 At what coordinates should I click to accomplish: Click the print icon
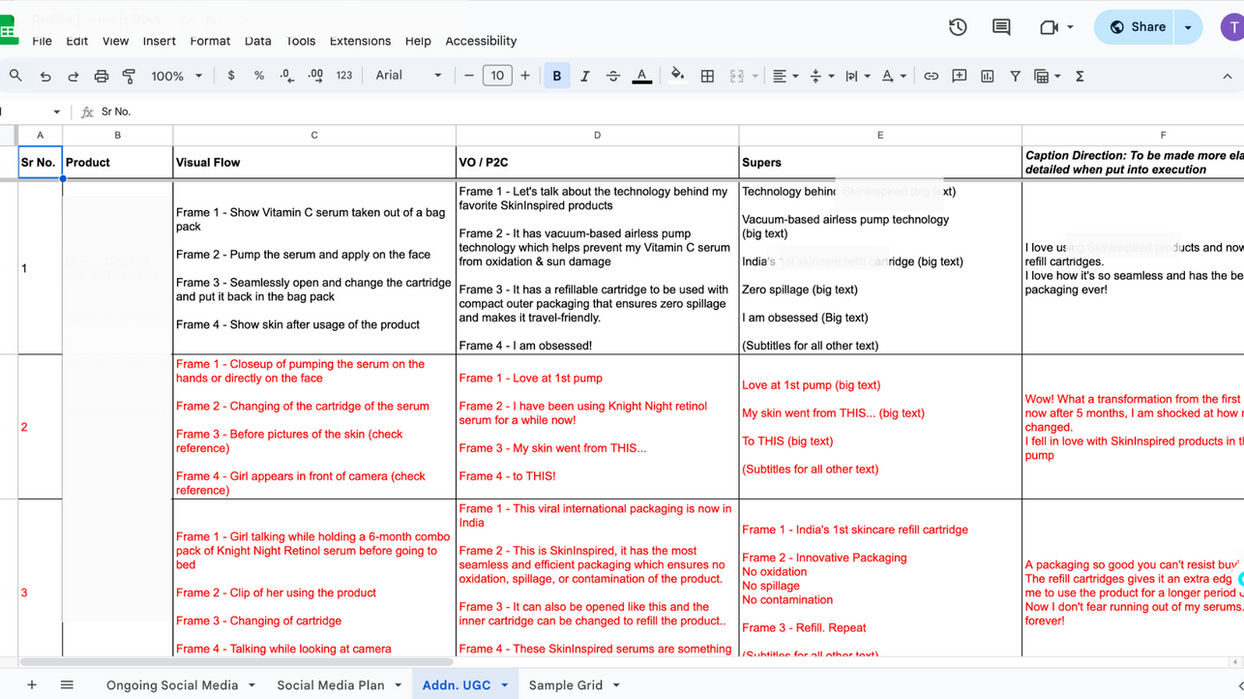tap(101, 76)
